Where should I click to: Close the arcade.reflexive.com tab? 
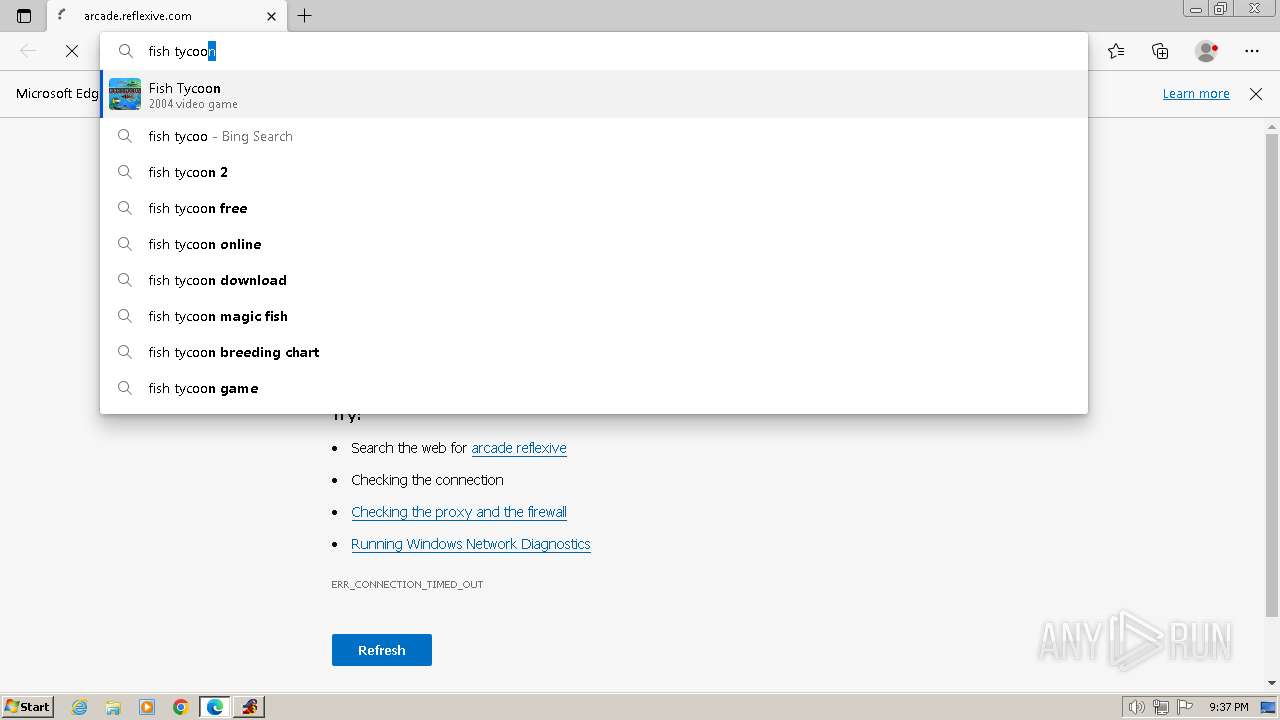point(272,16)
